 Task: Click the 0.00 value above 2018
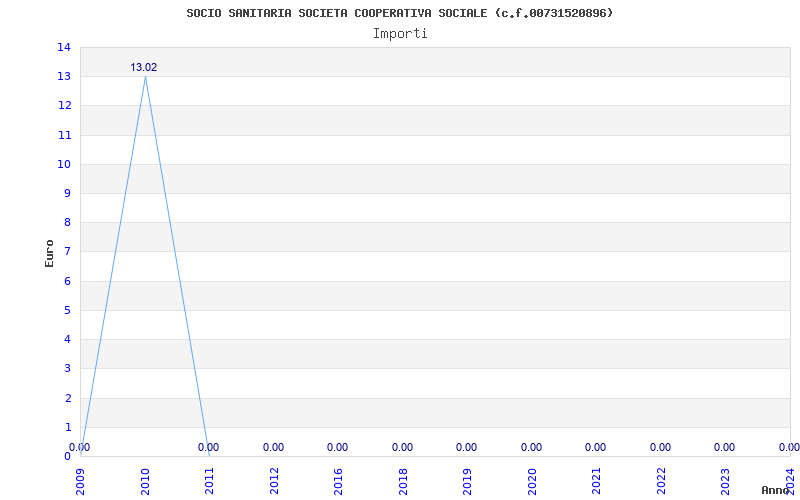coord(403,447)
